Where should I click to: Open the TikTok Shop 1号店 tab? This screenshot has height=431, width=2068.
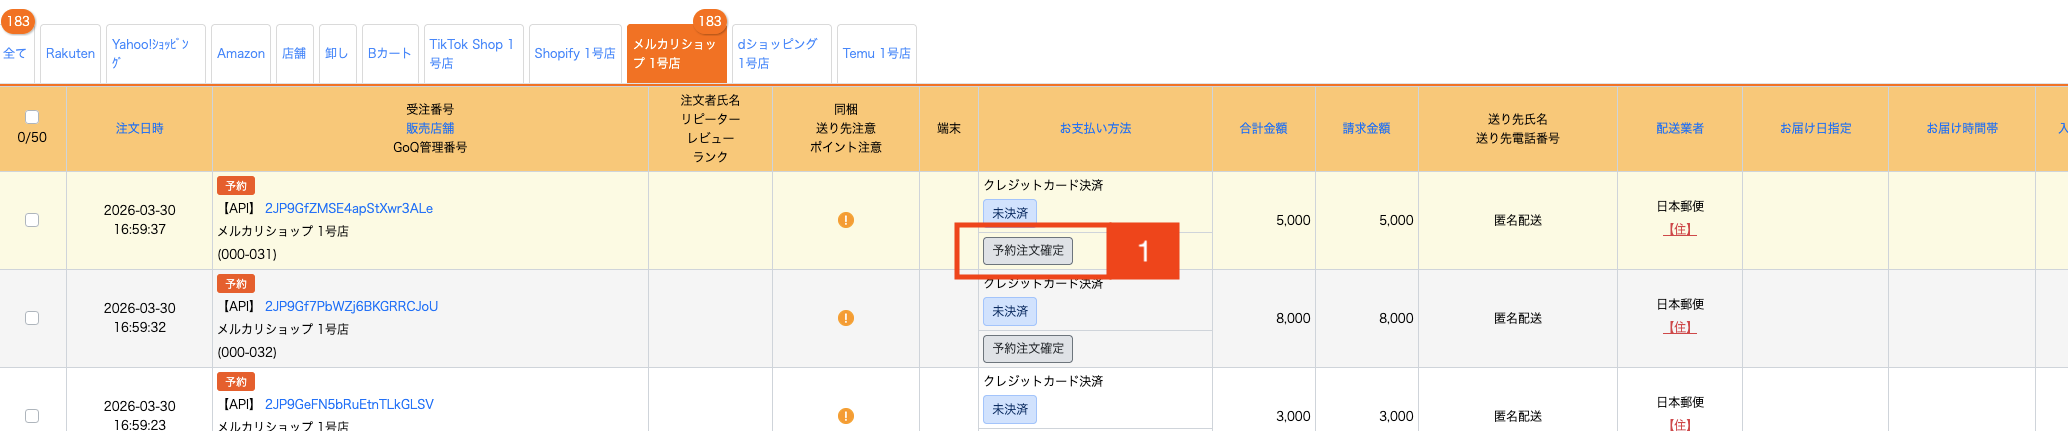(472, 54)
